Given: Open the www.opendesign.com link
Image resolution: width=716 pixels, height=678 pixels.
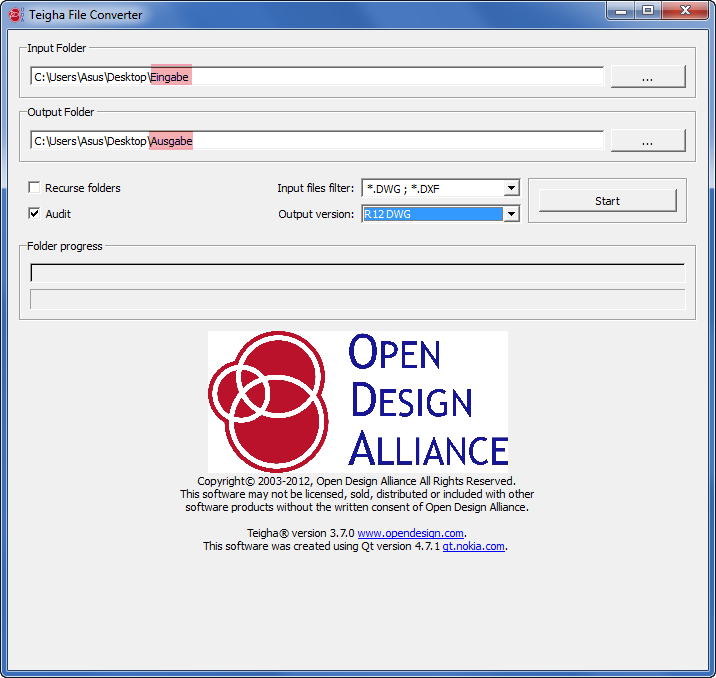Looking at the screenshot, I should (x=411, y=533).
